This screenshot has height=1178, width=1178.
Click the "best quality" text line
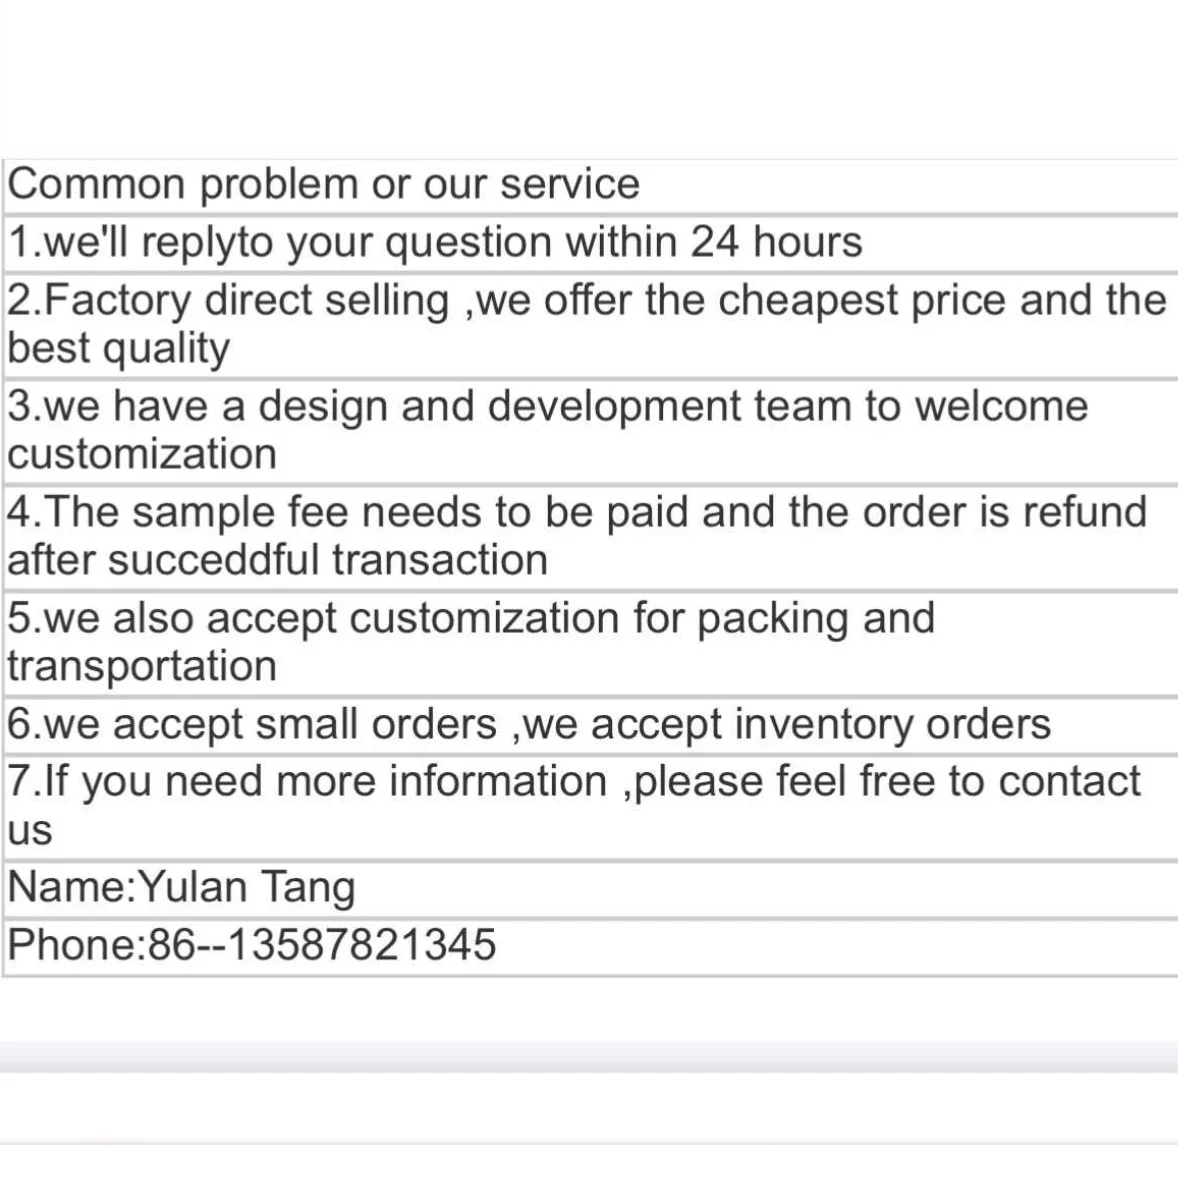118,349
